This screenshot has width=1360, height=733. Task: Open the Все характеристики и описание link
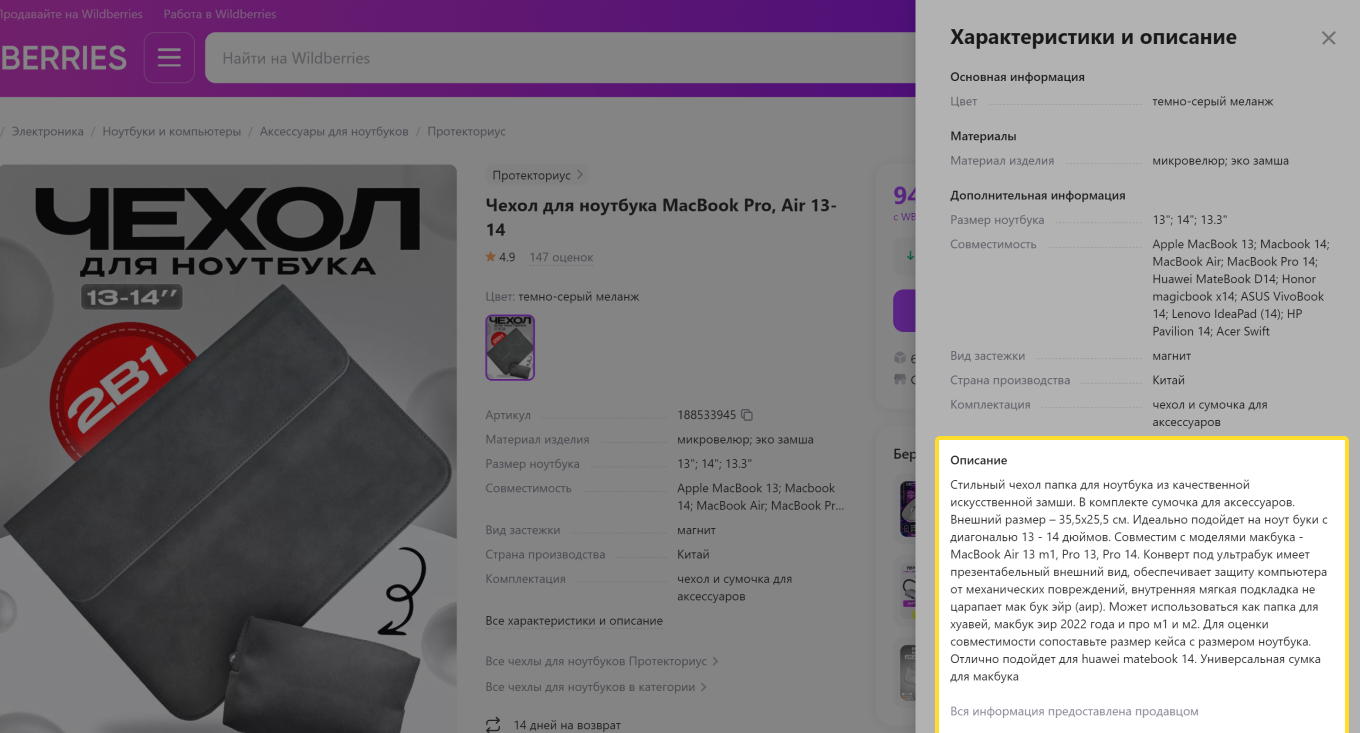pyautogui.click(x=574, y=621)
